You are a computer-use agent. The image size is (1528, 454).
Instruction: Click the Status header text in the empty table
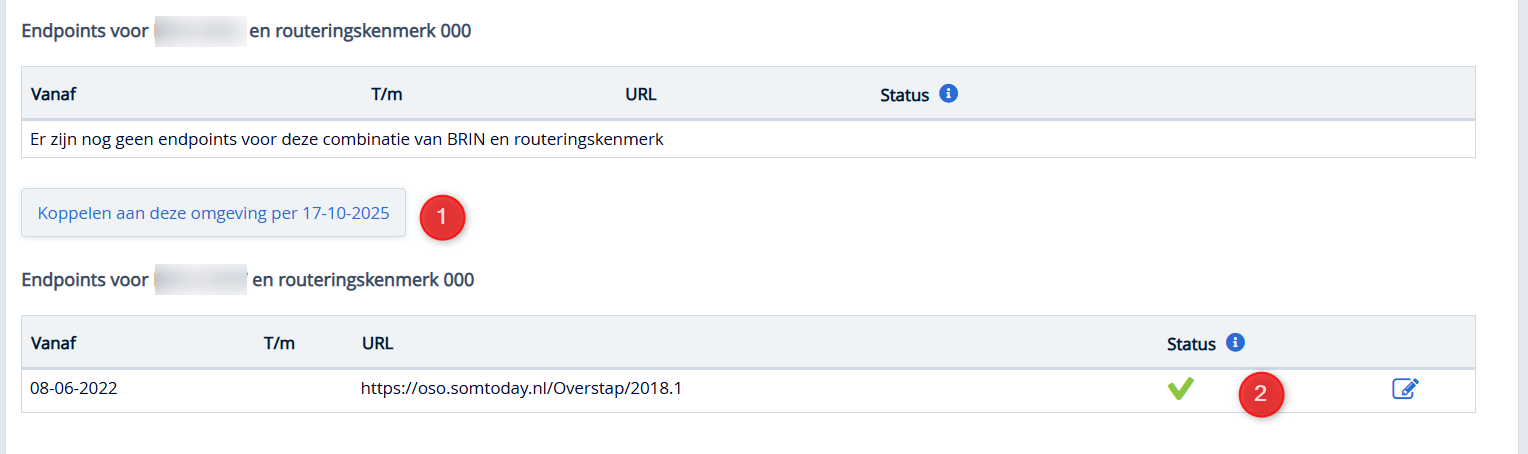tap(904, 96)
